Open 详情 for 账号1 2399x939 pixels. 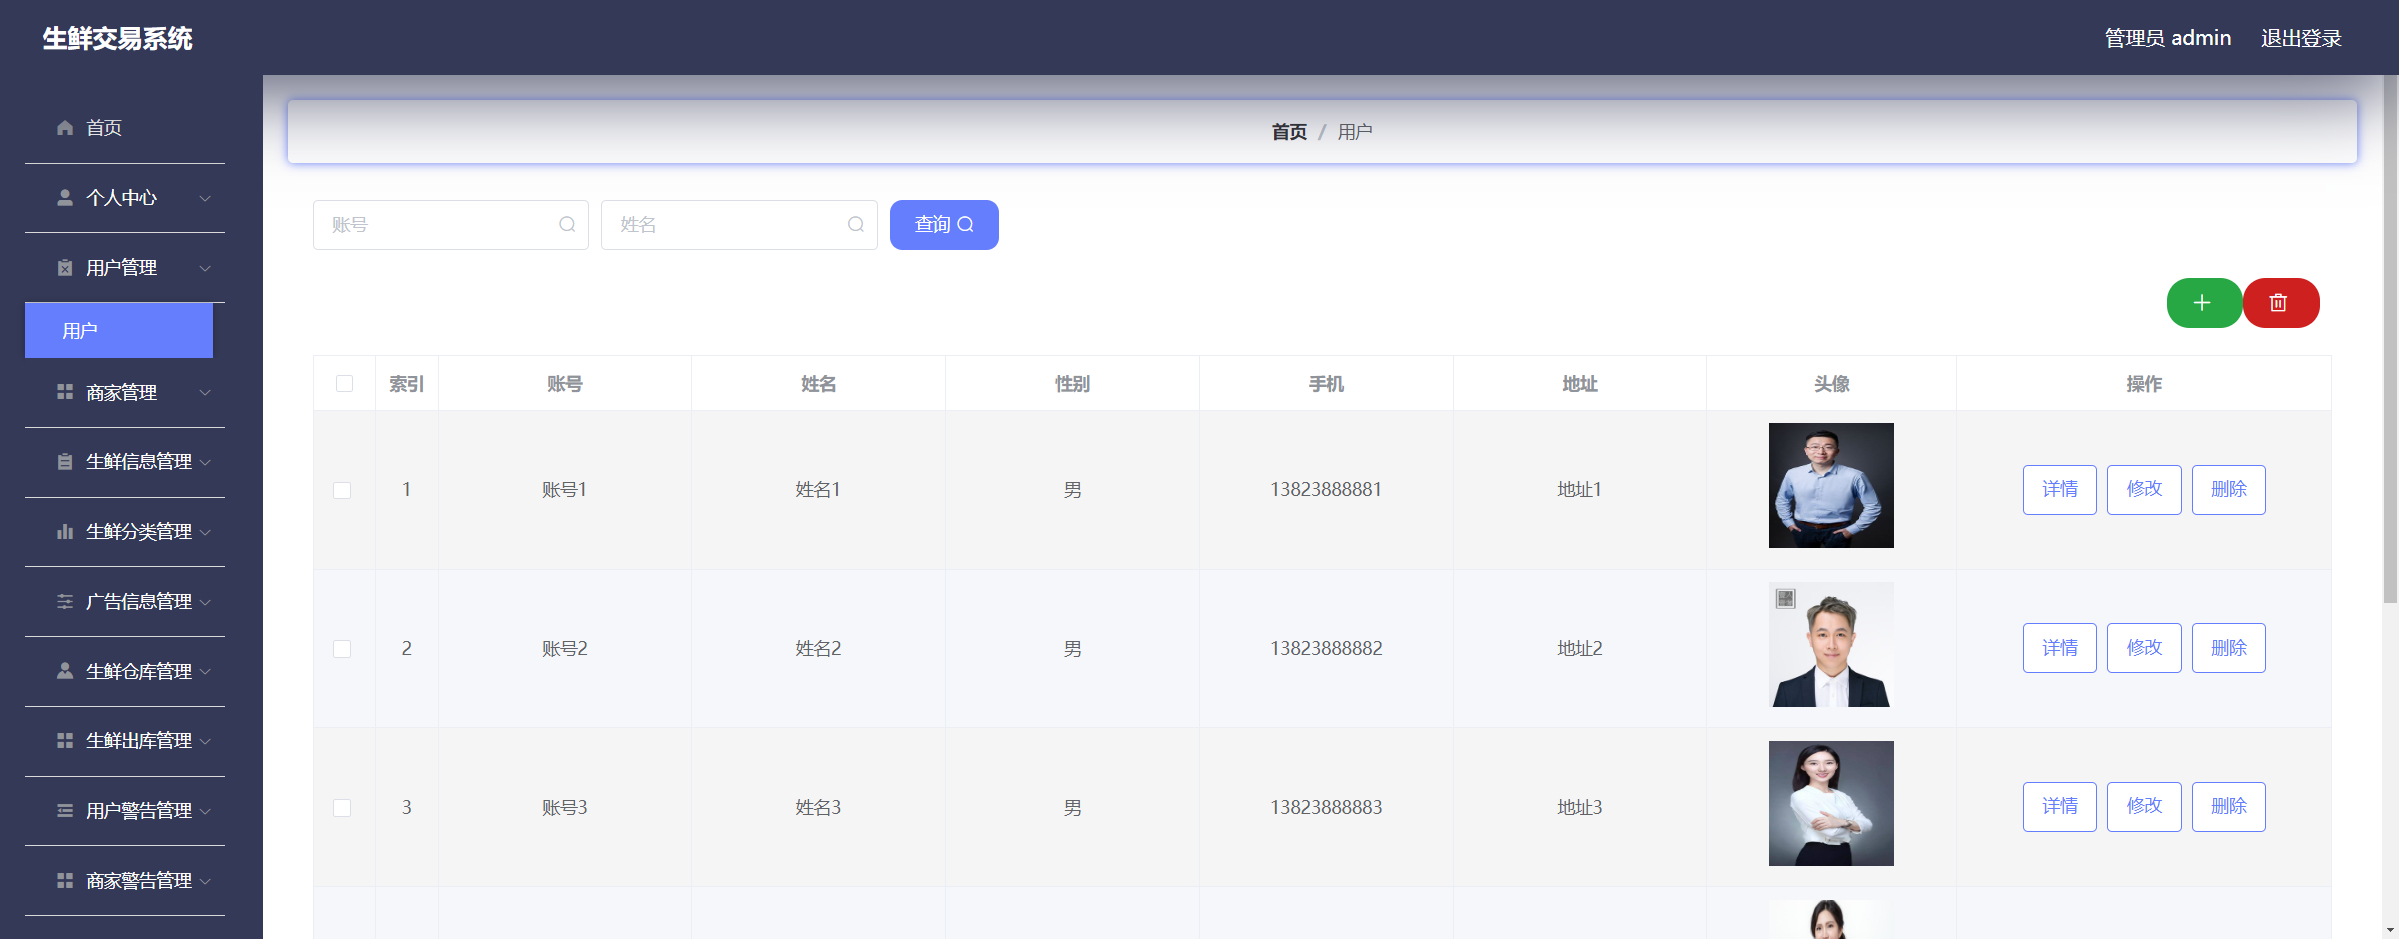pos(2060,490)
